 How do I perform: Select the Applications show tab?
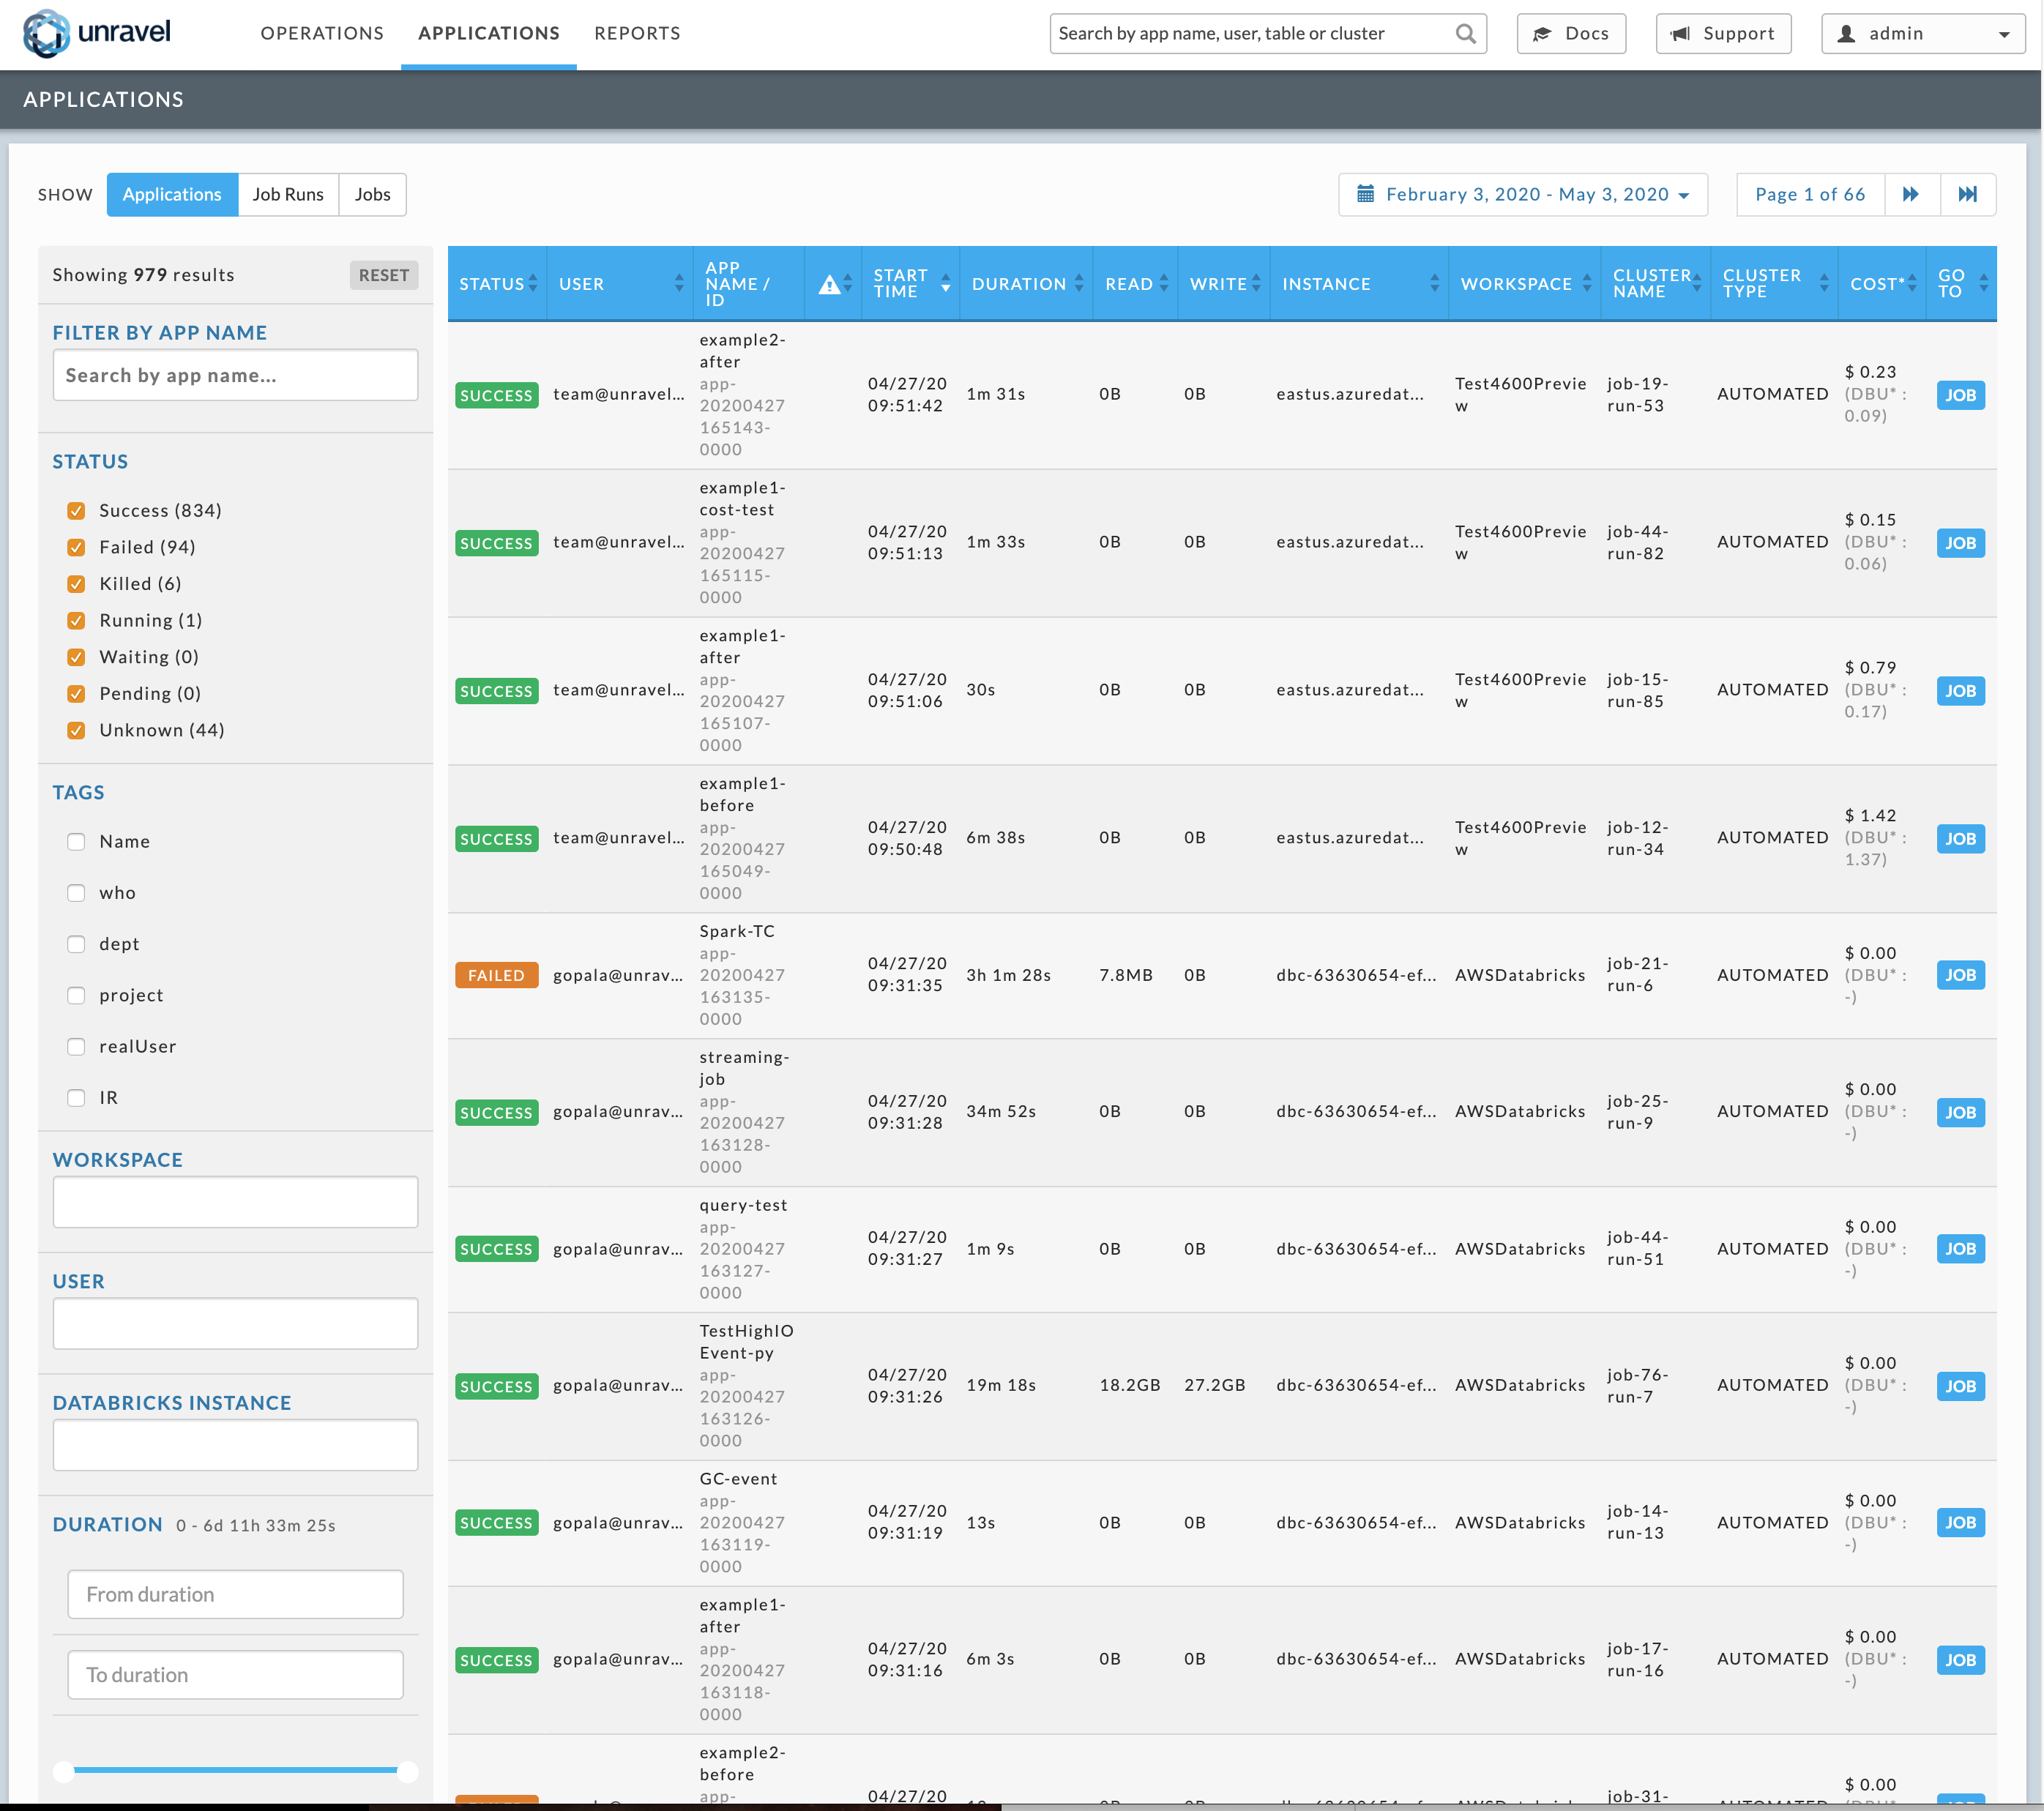(172, 194)
